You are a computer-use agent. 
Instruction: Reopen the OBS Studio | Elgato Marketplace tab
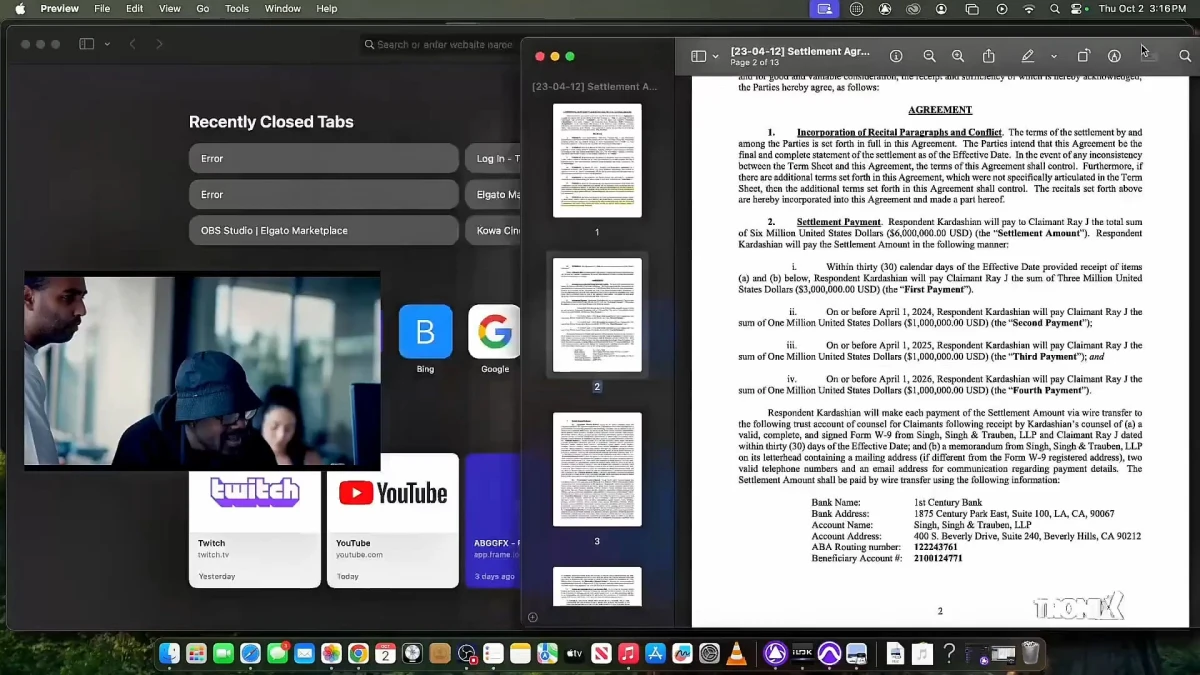pyautogui.click(x=323, y=230)
